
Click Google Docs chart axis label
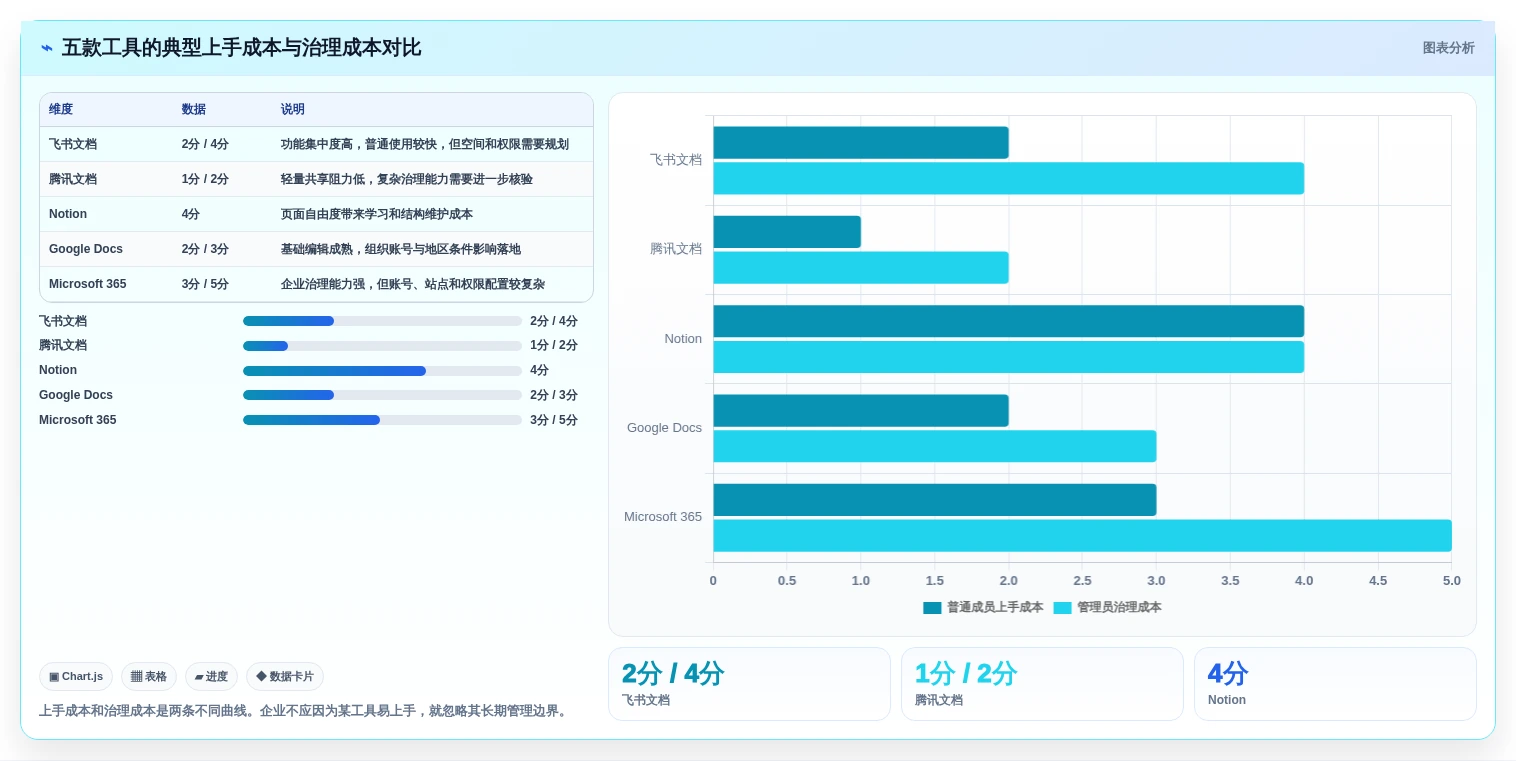click(664, 428)
